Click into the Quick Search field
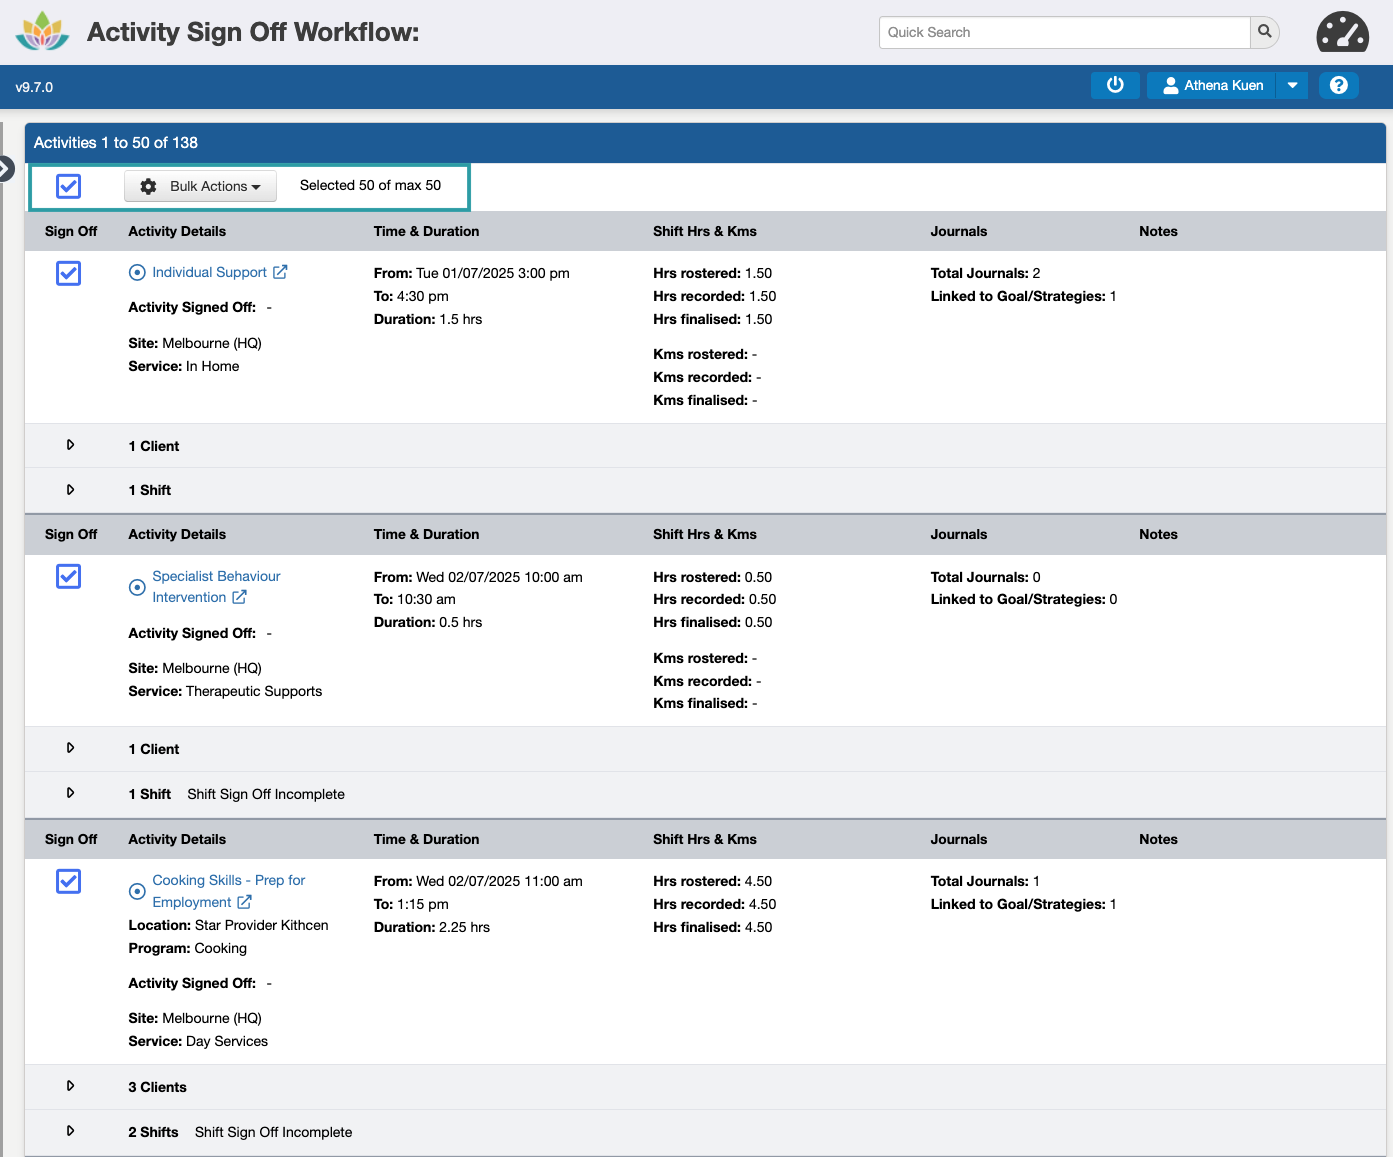The width and height of the screenshot is (1393, 1157). point(1064,32)
